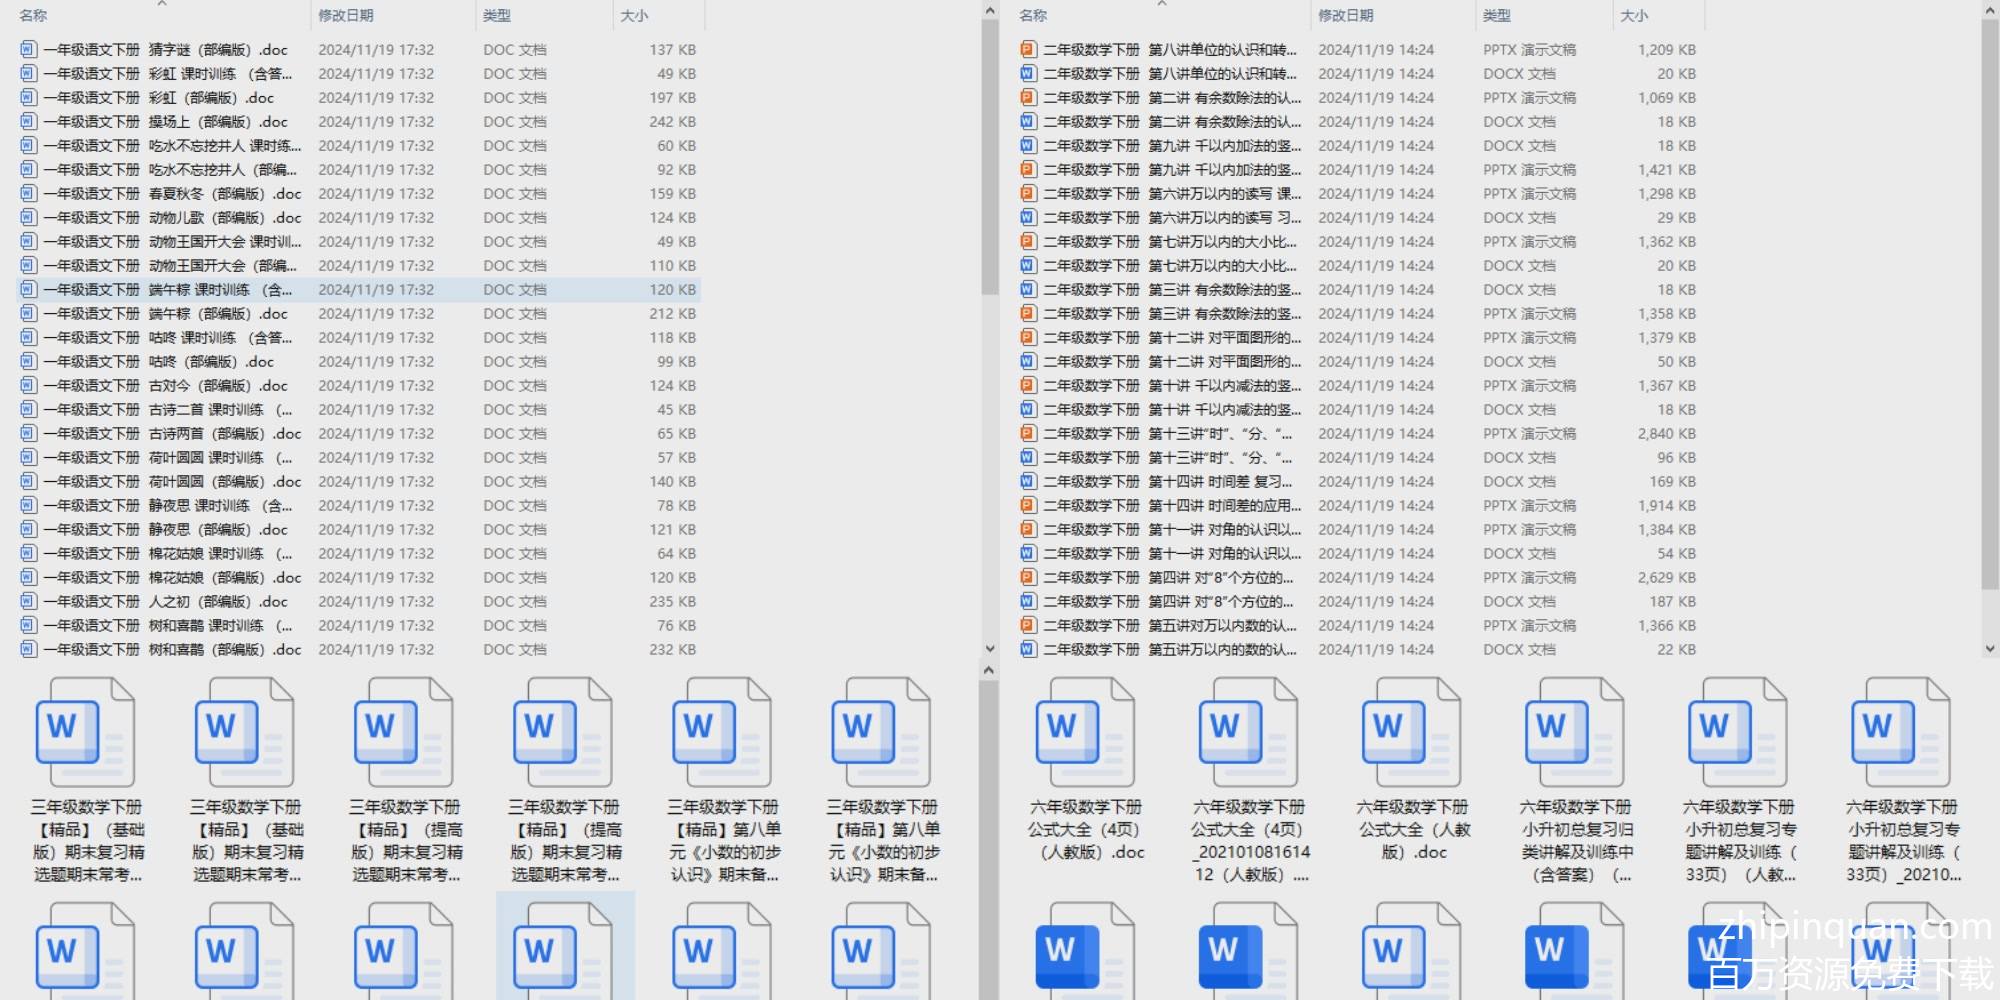The height and width of the screenshot is (1000, 2000).
Task: Click the sort chevron above right pane 名称
Action: (1162, 4)
